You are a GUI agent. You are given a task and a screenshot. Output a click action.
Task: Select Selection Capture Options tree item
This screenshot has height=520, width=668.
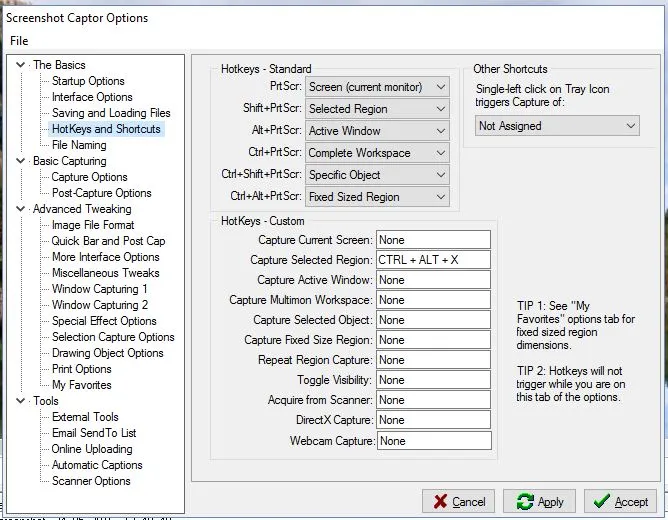pyautogui.click(x=113, y=337)
